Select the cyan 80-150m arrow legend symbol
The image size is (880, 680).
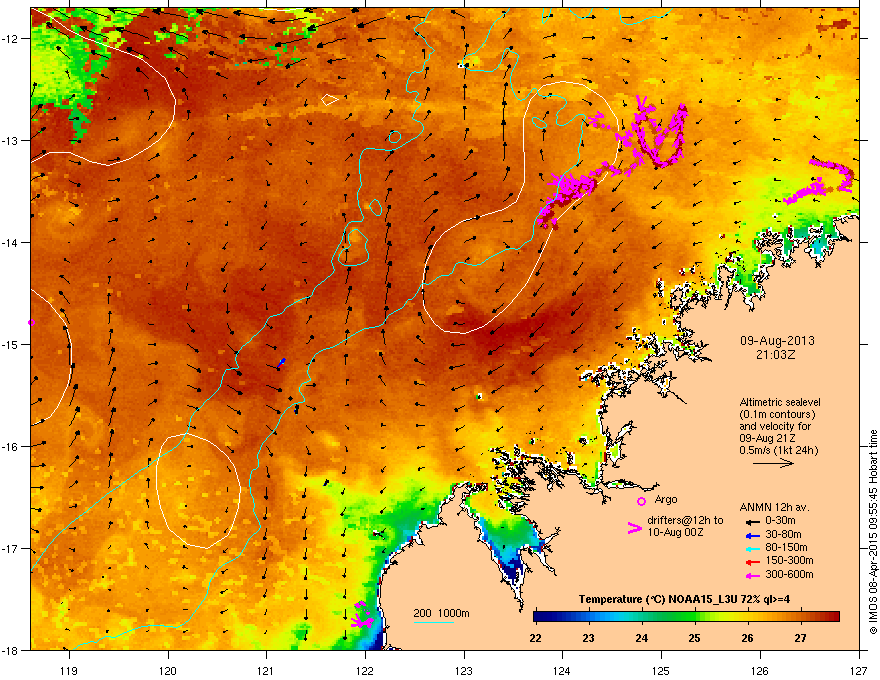pos(752,549)
